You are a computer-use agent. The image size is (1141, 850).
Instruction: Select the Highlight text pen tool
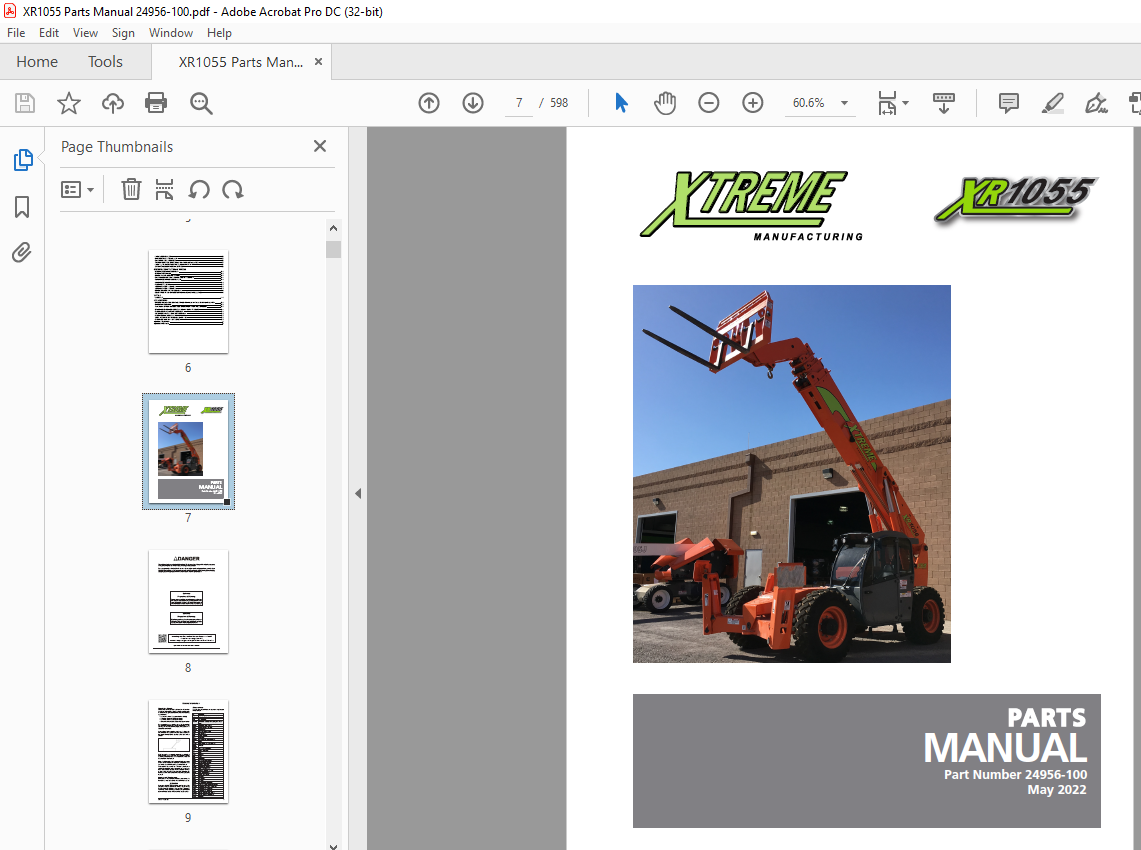click(1052, 103)
